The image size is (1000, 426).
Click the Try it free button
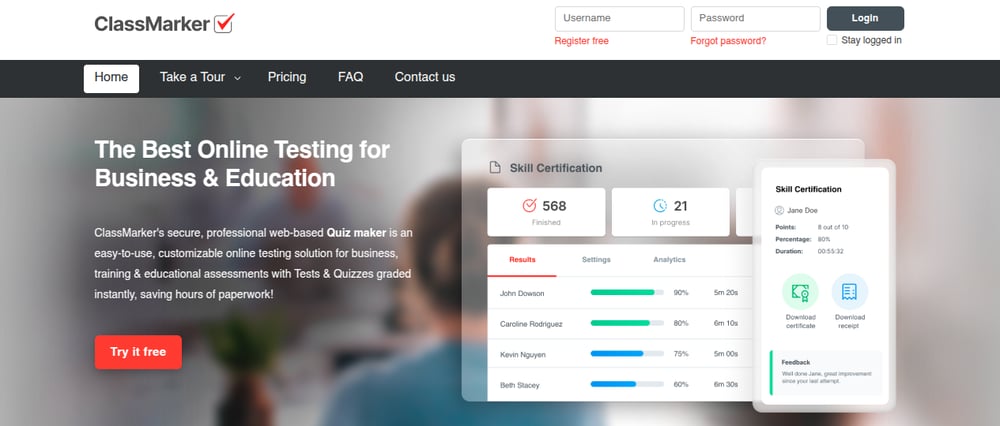pyautogui.click(x=138, y=352)
